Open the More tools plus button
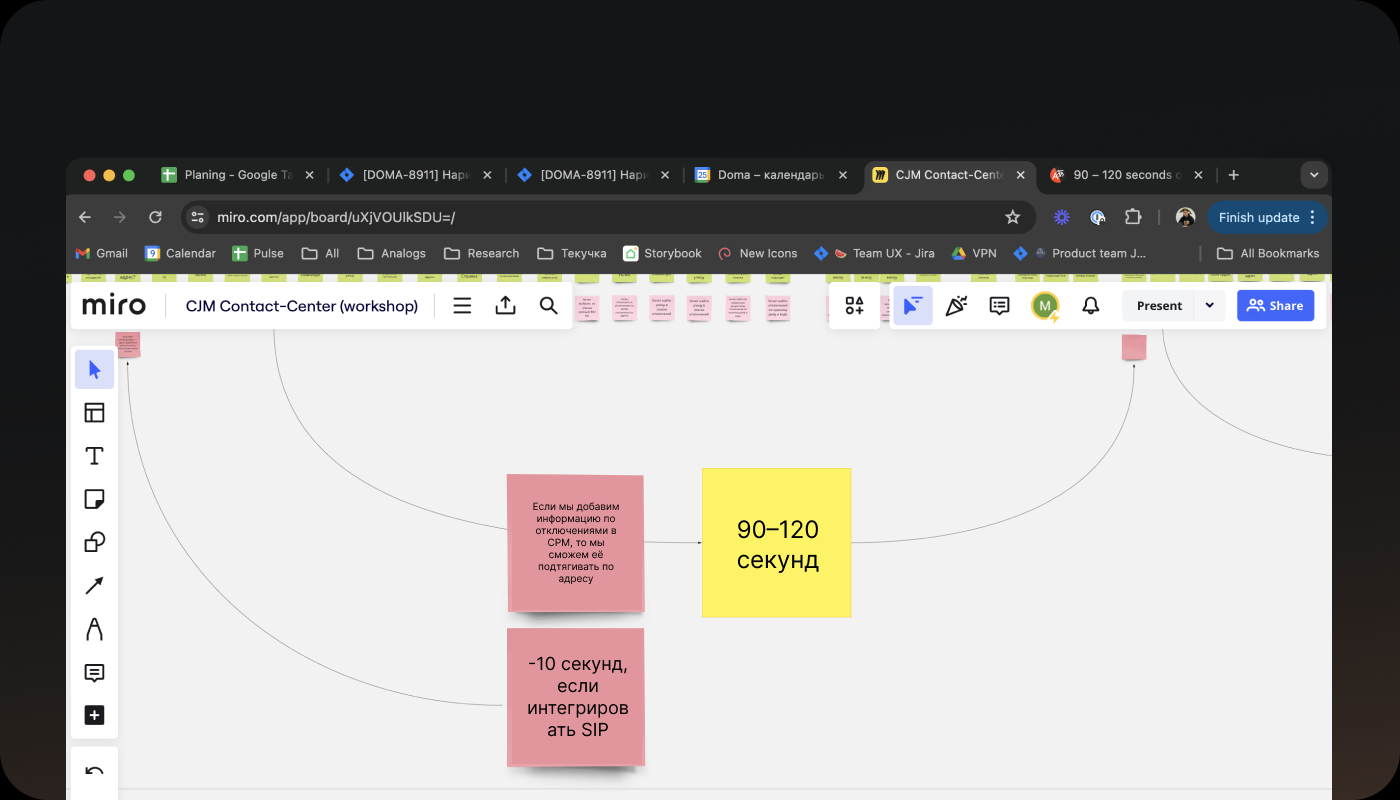Image resolution: width=1400 pixels, height=800 pixels. pyautogui.click(x=94, y=715)
